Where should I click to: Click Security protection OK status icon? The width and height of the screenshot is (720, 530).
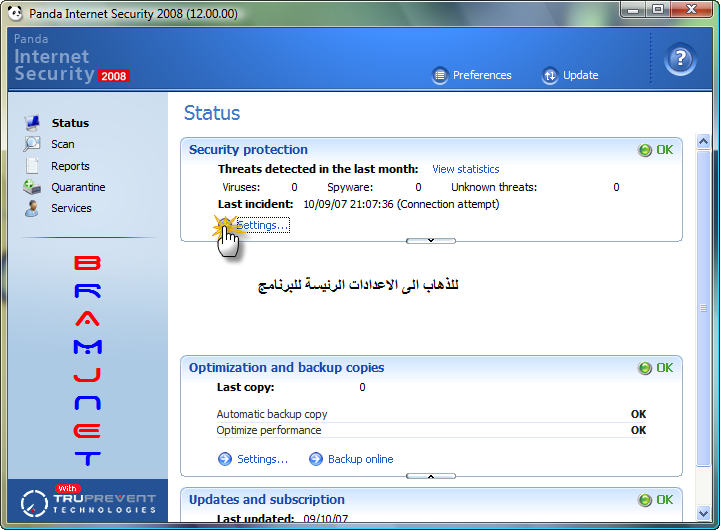pyautogui.click(x=645, y=150)
